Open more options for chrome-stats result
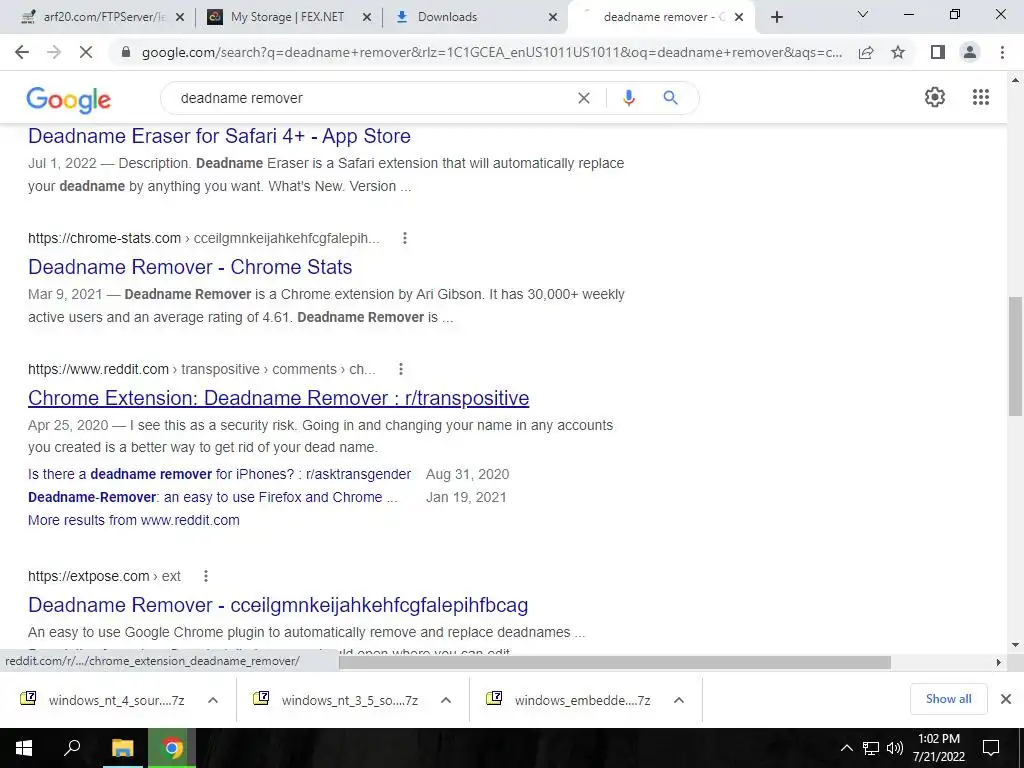The height and width of the screenshot is (768, 1024). coord(405,238)
